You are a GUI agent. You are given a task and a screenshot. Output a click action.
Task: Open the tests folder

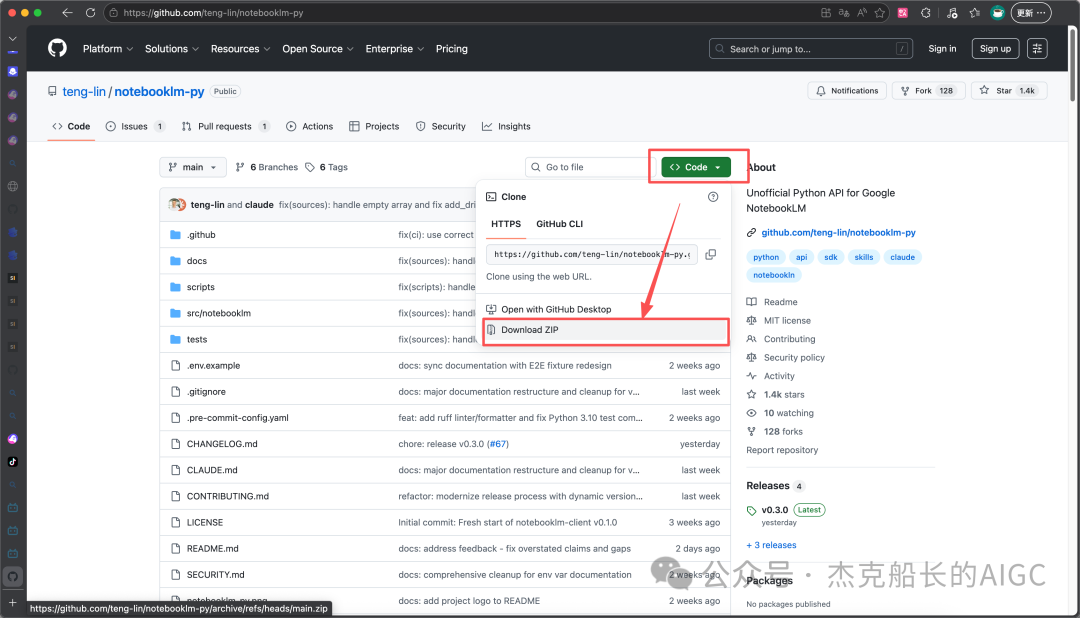point(197,340)
